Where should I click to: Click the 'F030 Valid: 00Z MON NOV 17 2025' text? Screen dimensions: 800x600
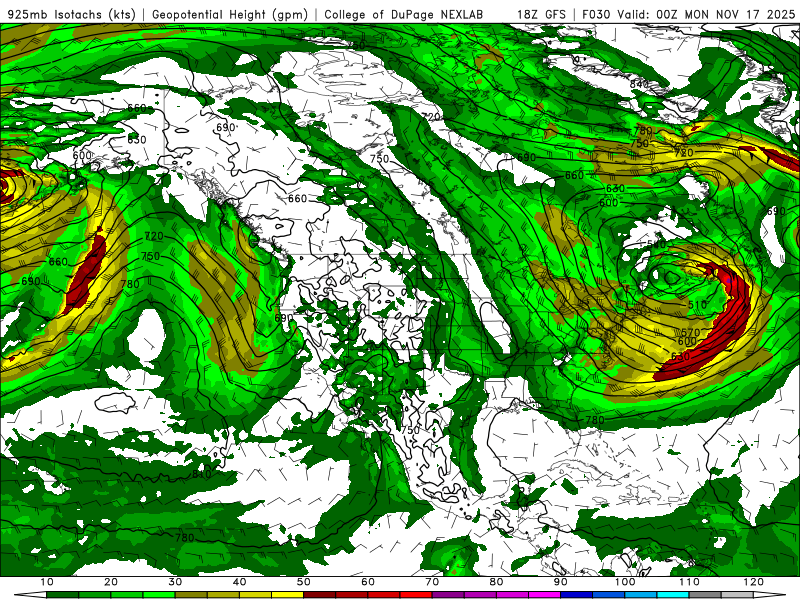[x=689, y=14]
